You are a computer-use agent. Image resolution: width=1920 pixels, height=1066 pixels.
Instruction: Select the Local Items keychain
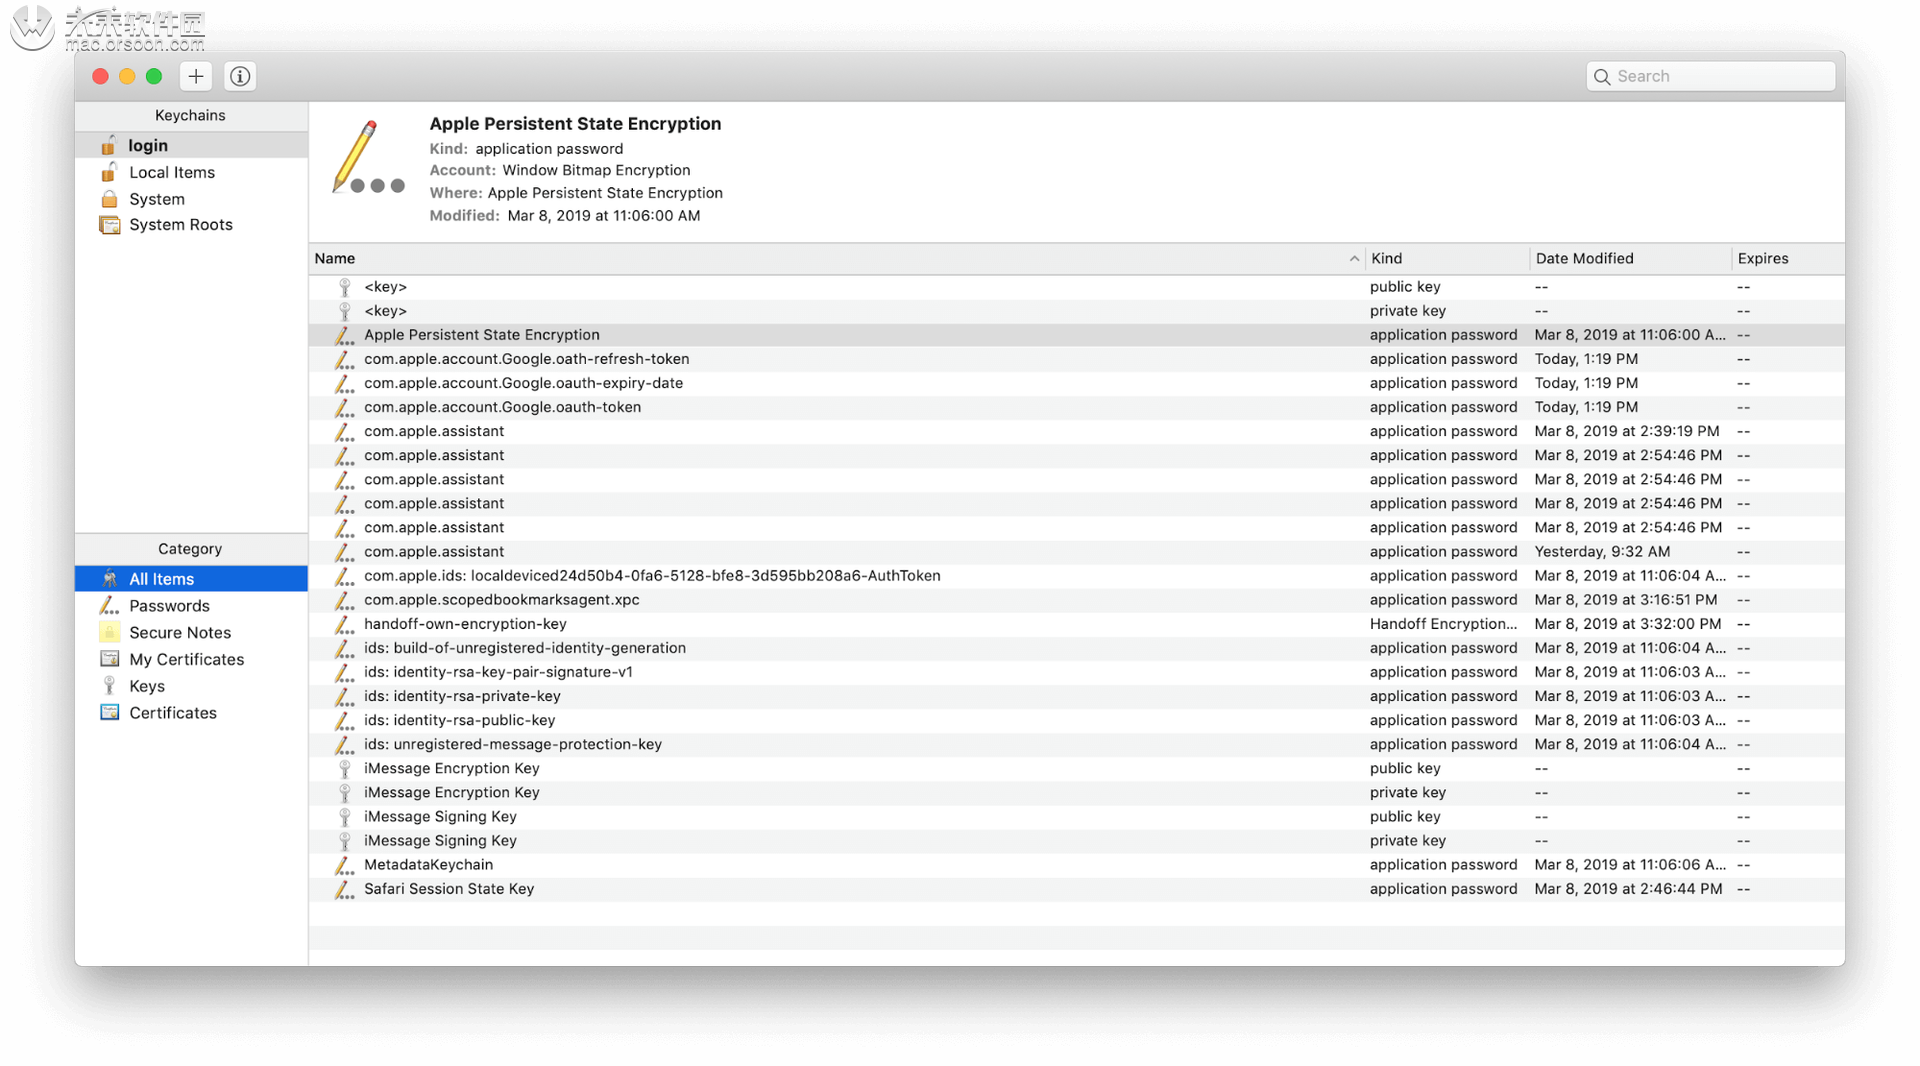191,173
